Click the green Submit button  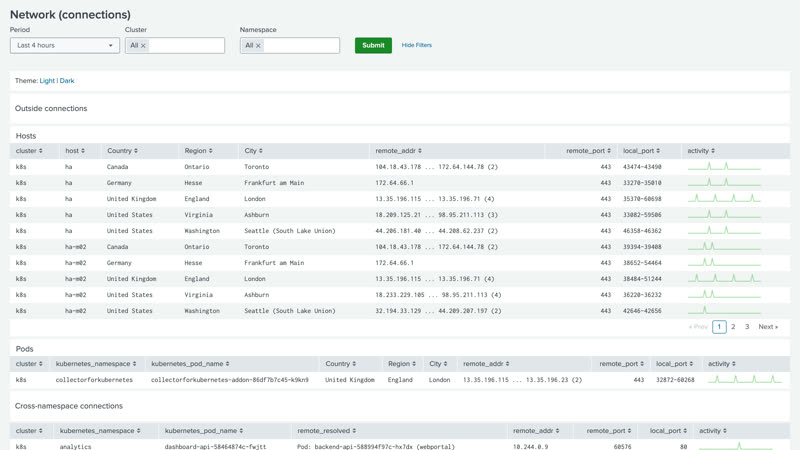[x=373, y=45]
